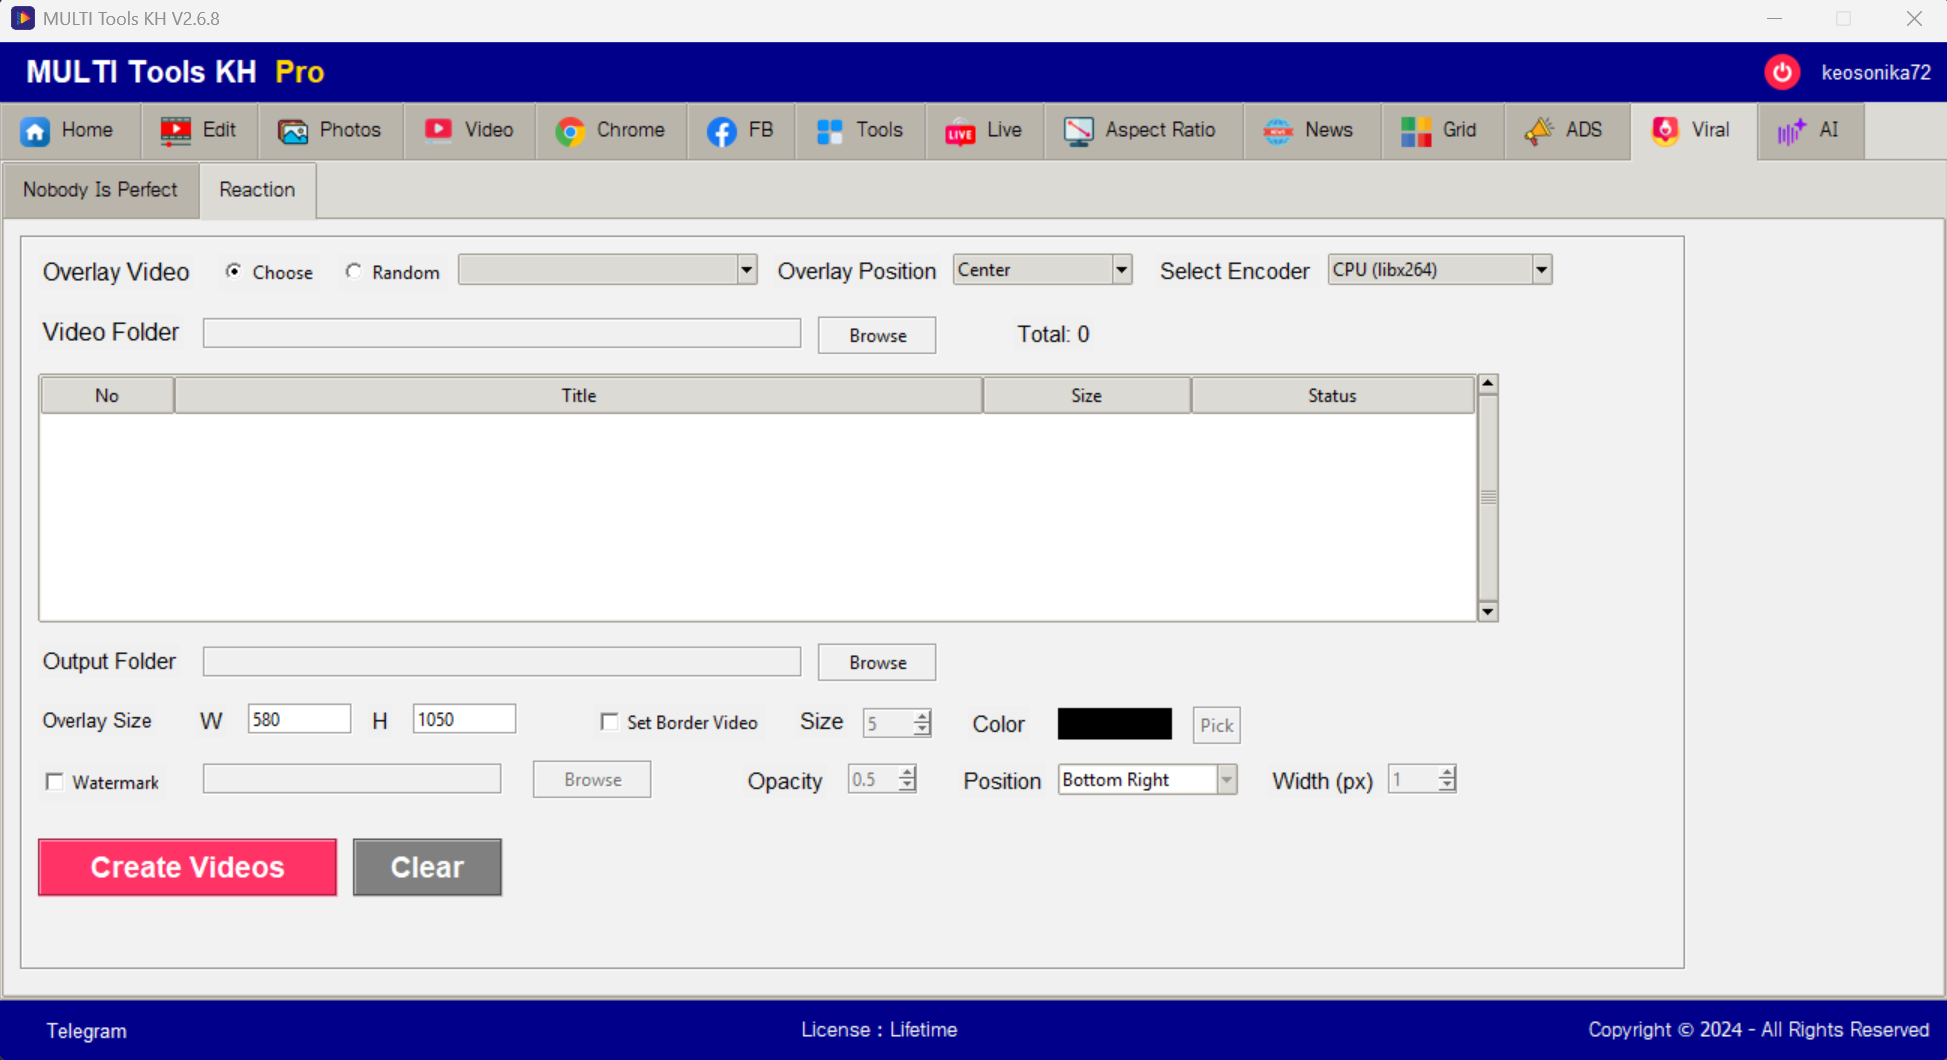Viewport: 1947px width, 1060px height.
Task: Browse for the Video Folder
Action: click(876, 336)
